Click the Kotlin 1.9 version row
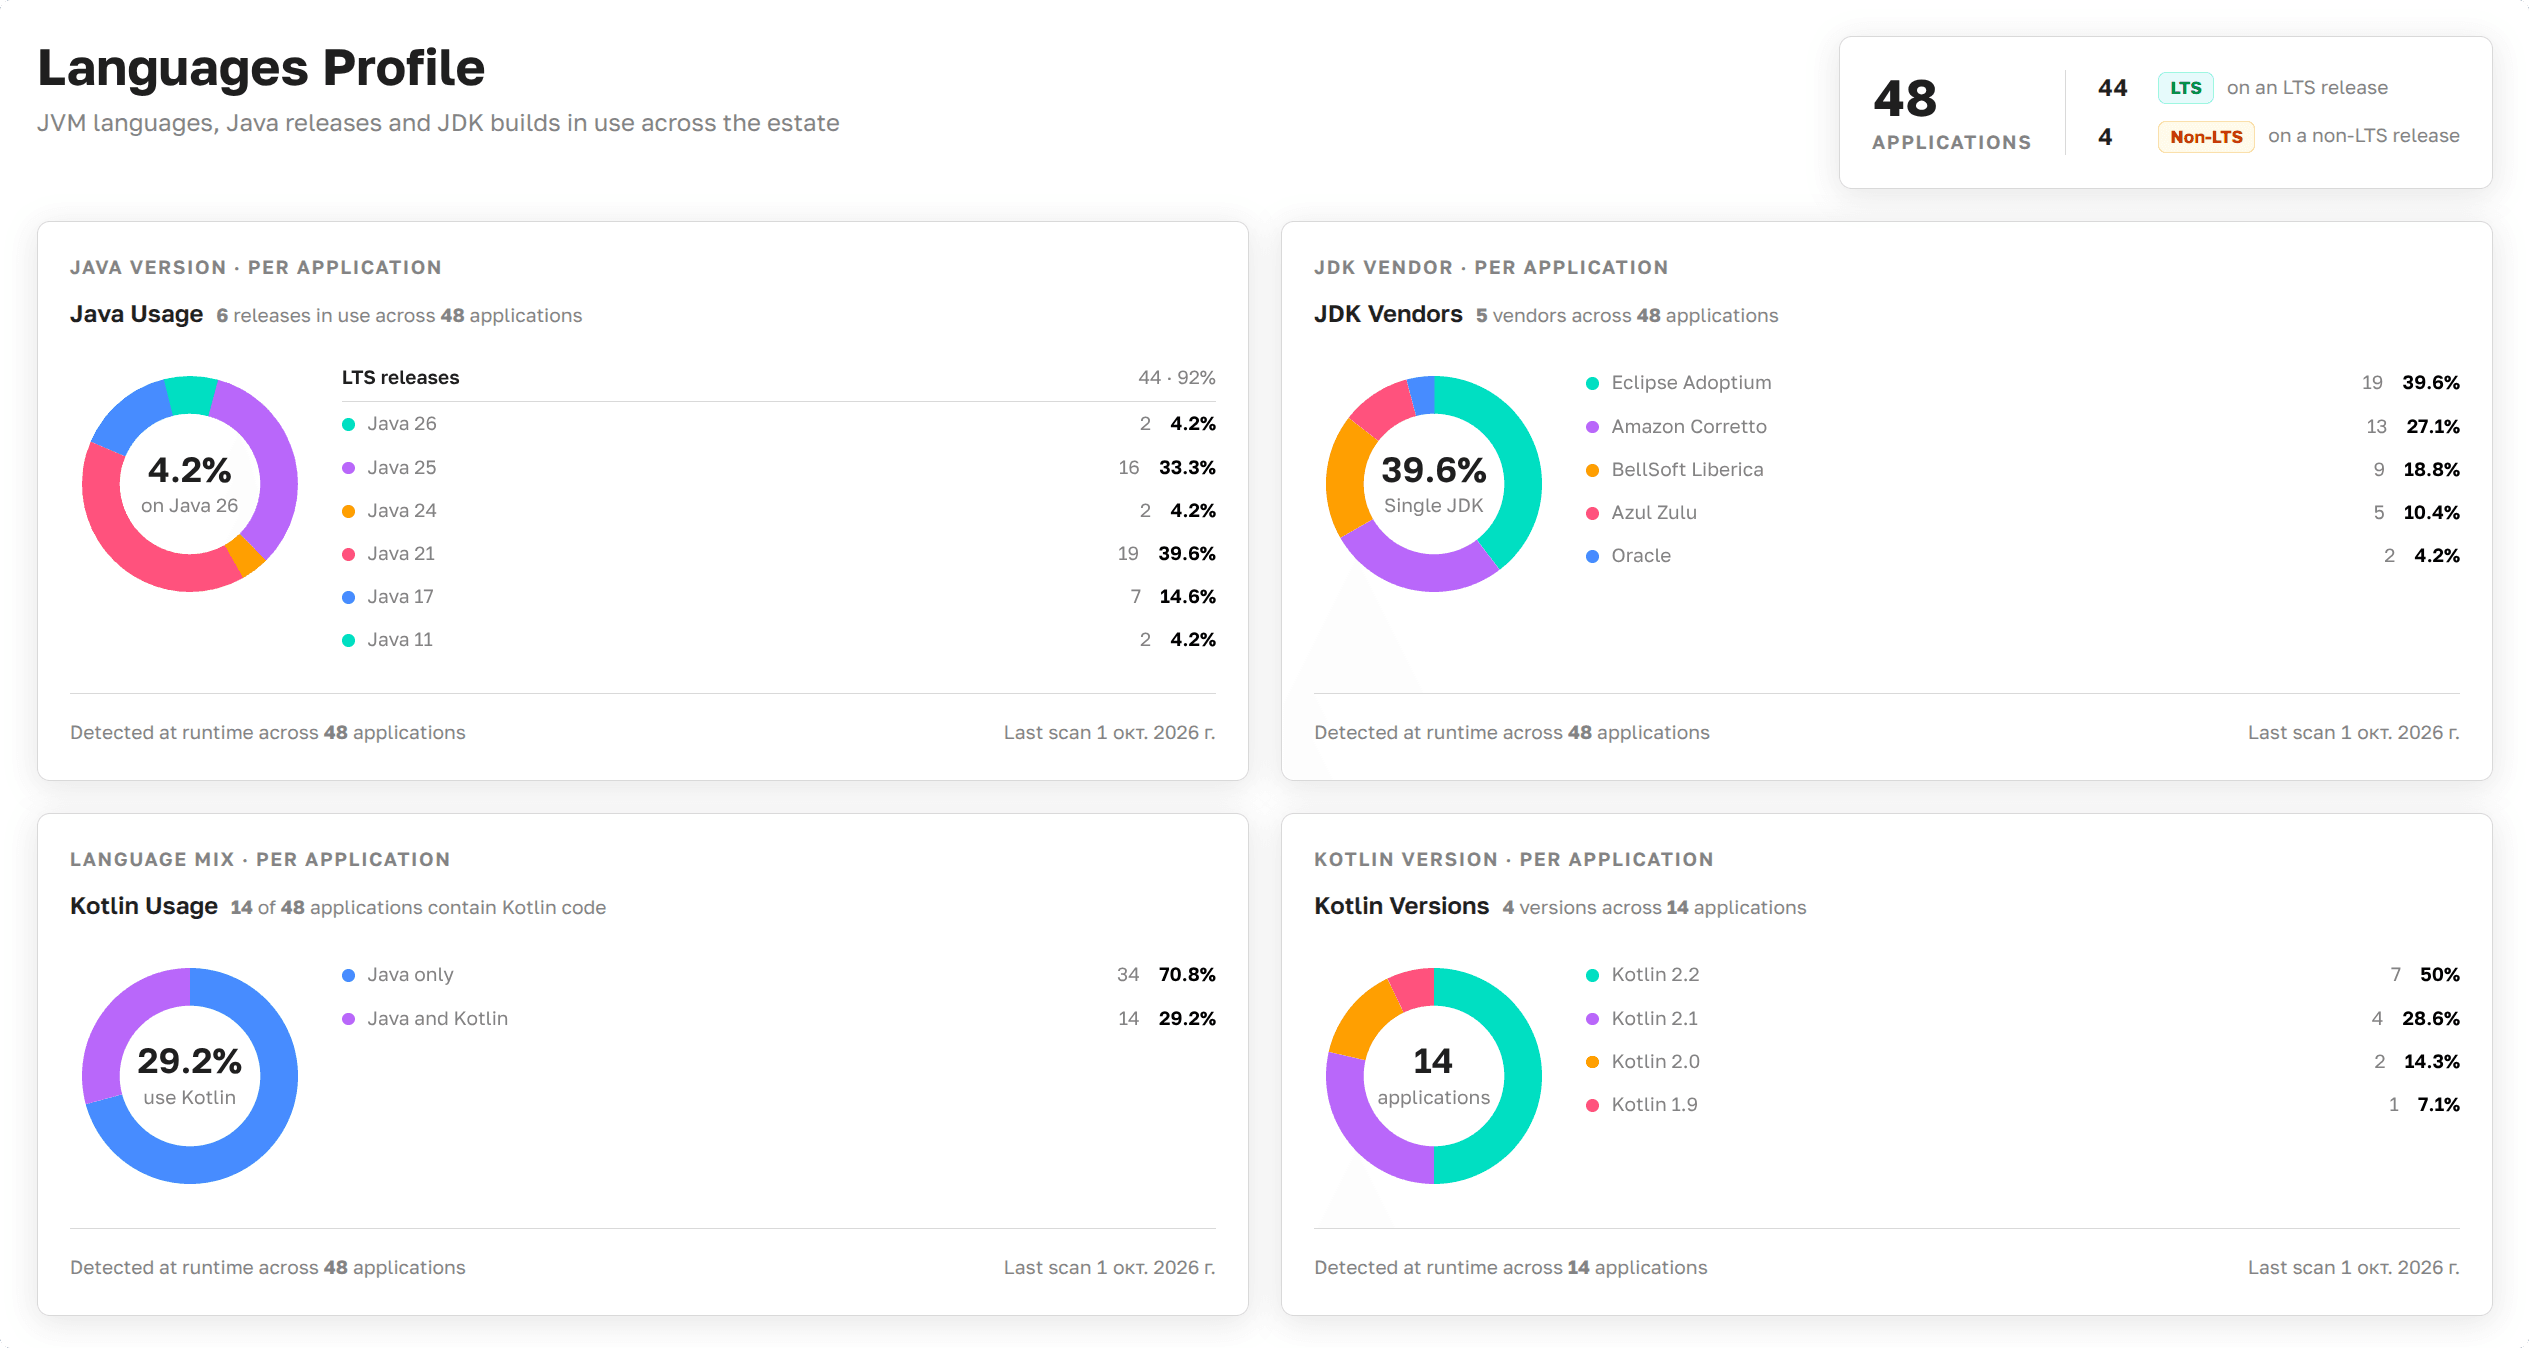This screenshot has width=2529, height=1348. 2022,1104
